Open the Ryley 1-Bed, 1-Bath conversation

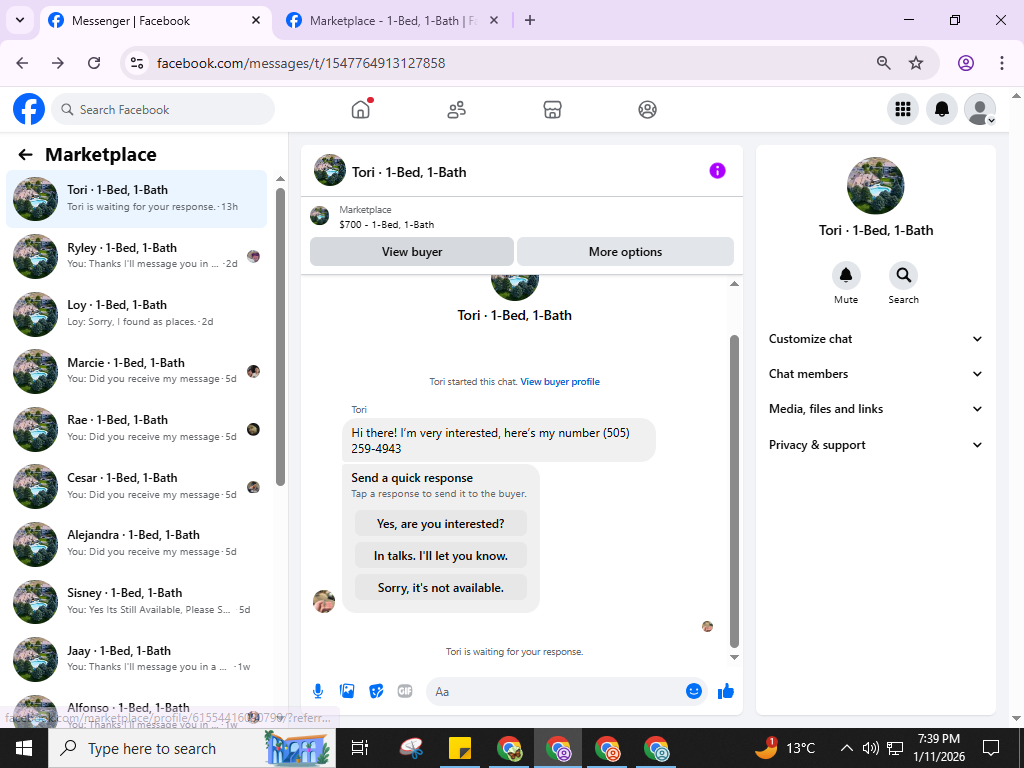pos(136,256)
